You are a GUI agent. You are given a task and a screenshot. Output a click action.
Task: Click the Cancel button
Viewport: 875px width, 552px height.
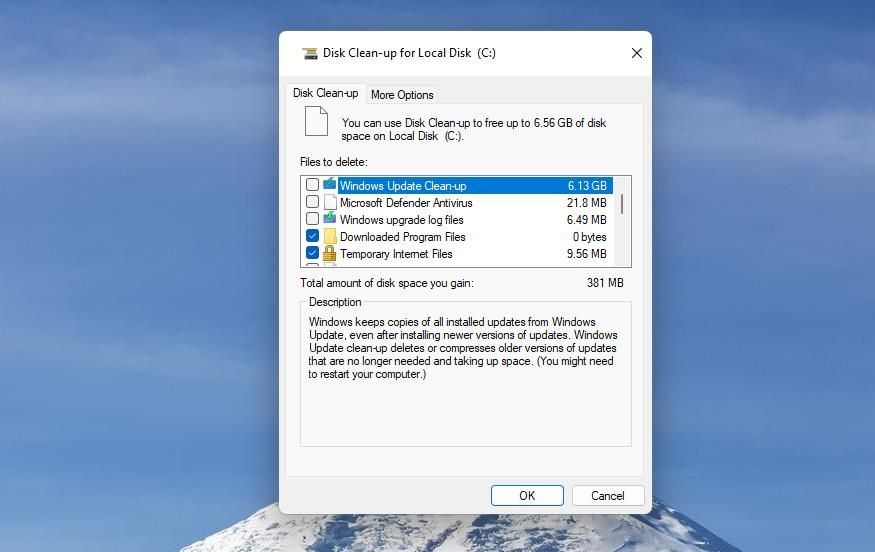608,496
